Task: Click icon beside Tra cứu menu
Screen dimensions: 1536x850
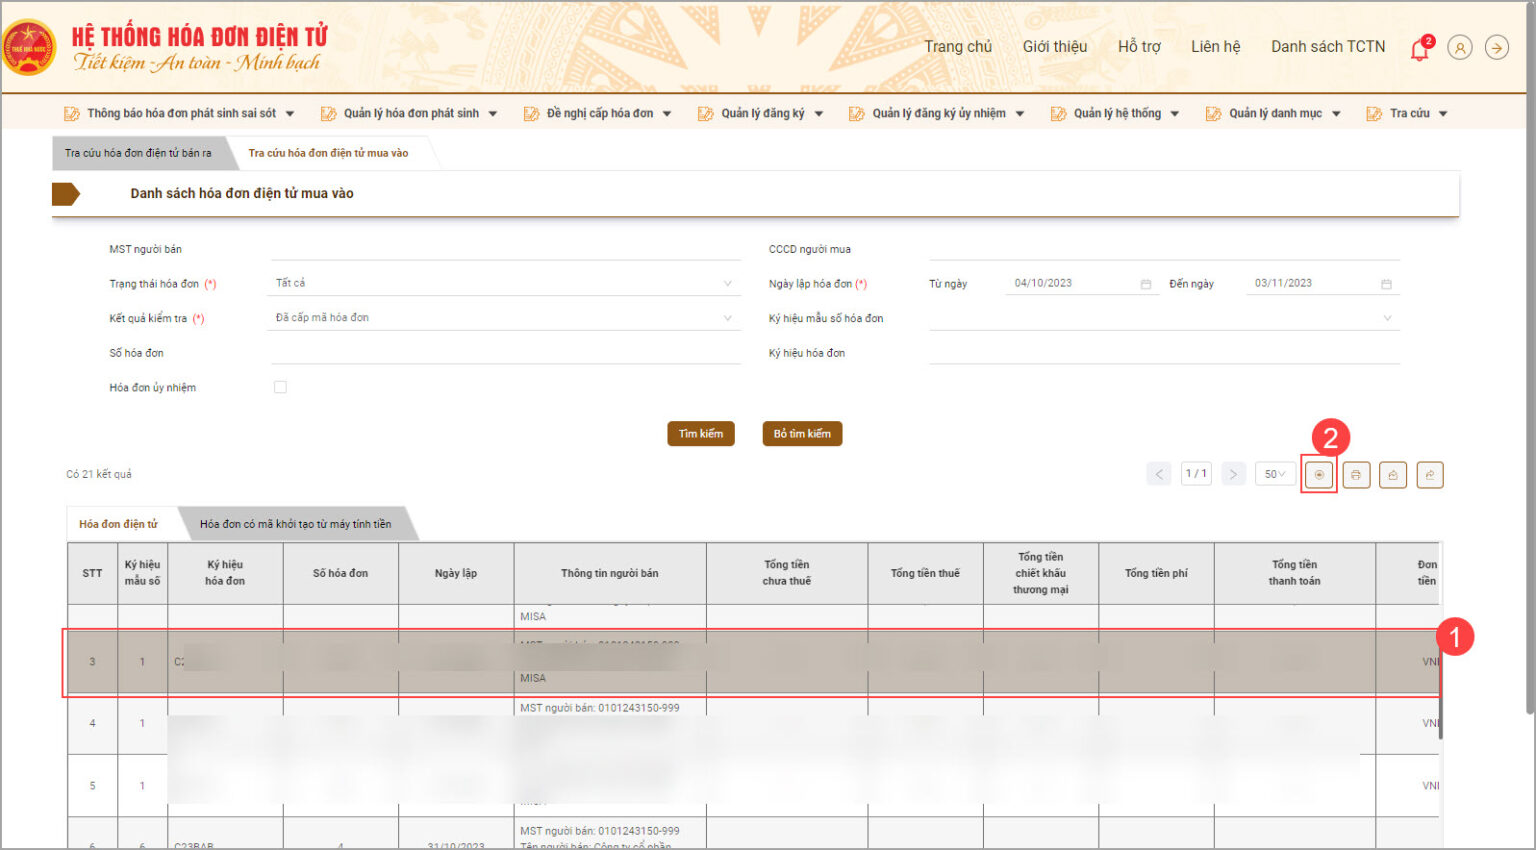Action: pyautogui.click(x=1374, y=114)
